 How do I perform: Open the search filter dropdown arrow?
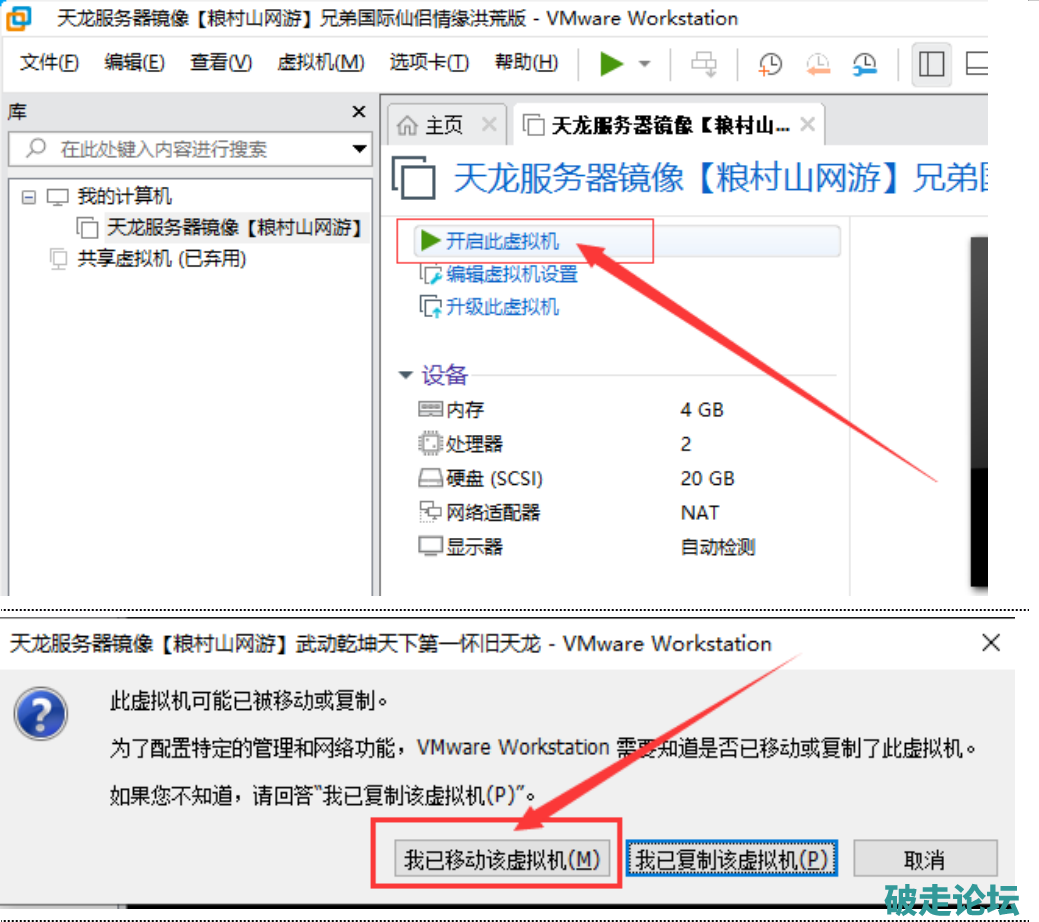[360, 150]
